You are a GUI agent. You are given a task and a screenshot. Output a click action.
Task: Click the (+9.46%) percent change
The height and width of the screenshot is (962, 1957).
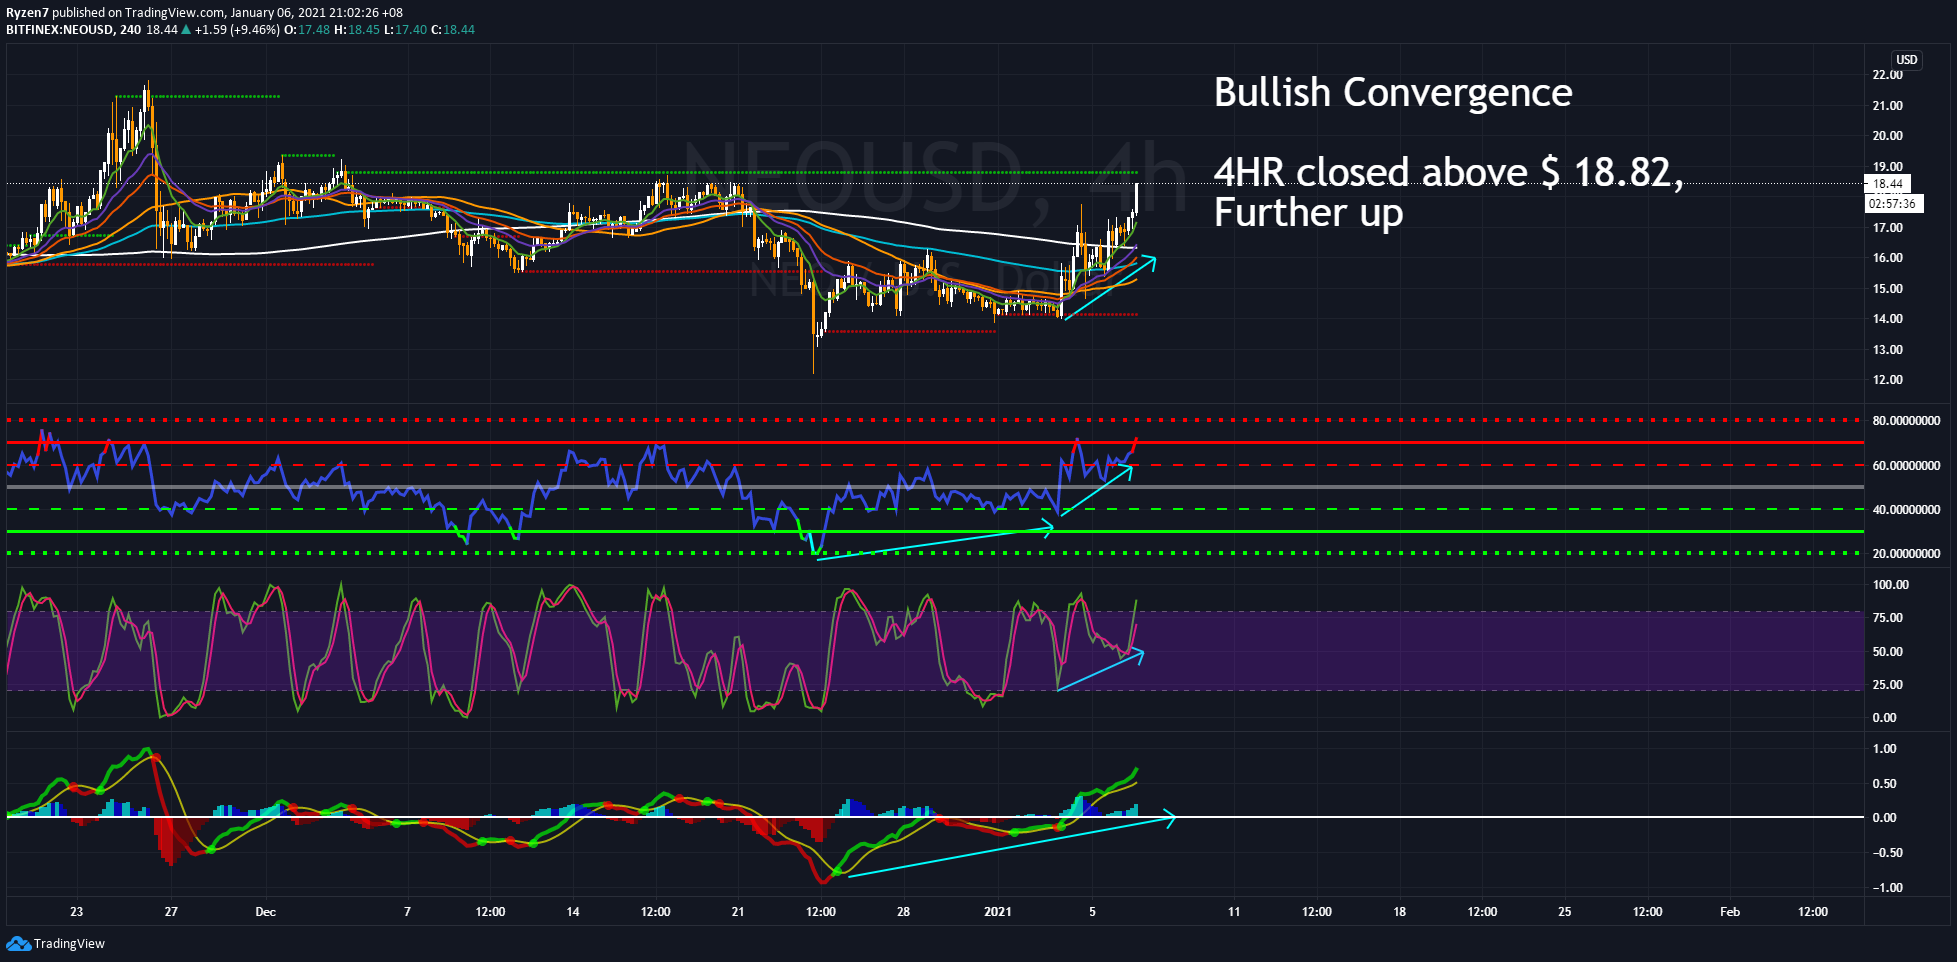(255, 30)
